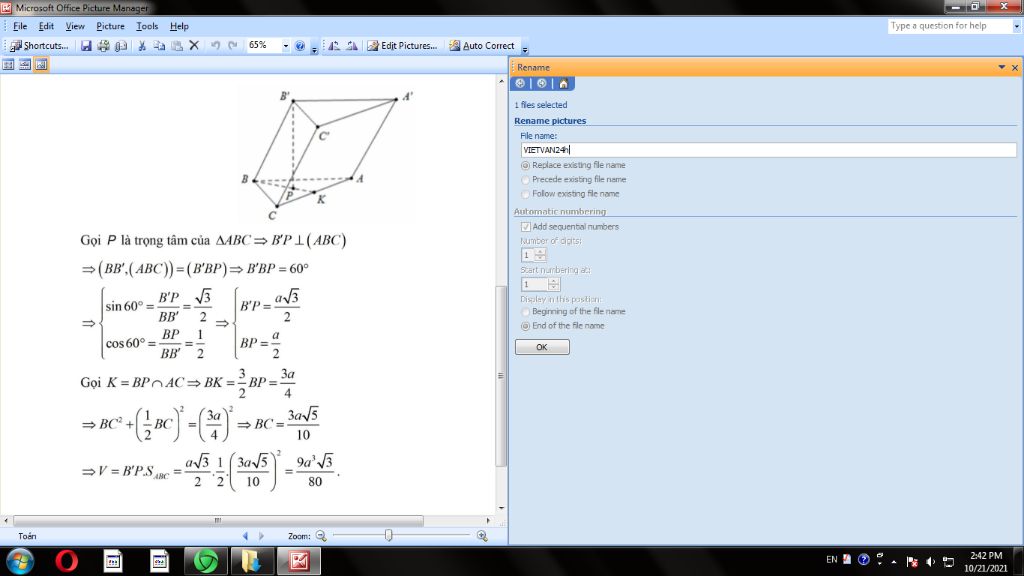Click the volume speaker tray icon
Viewport: 1024px width, 576px height.
[930, 561]
